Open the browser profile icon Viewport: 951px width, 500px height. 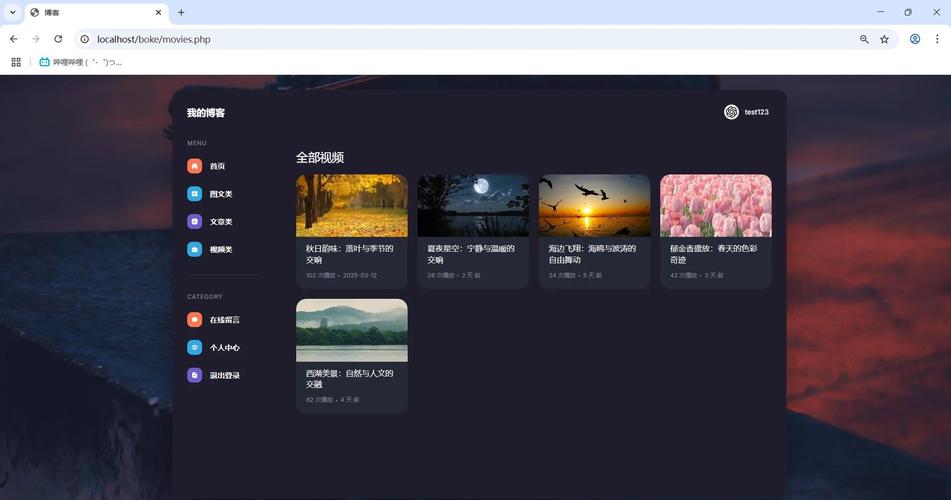coord(915,39)
